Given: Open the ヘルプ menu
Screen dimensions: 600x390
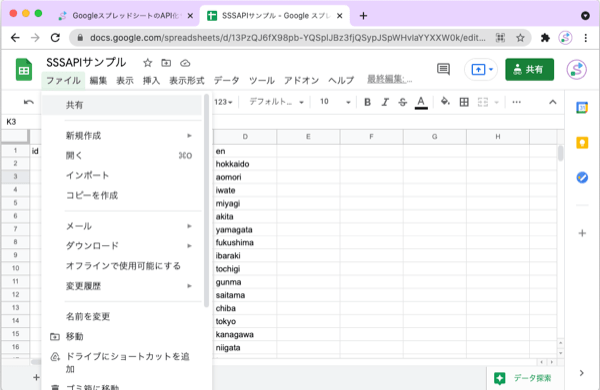Looking at the screenshot, I should (341, 80).
